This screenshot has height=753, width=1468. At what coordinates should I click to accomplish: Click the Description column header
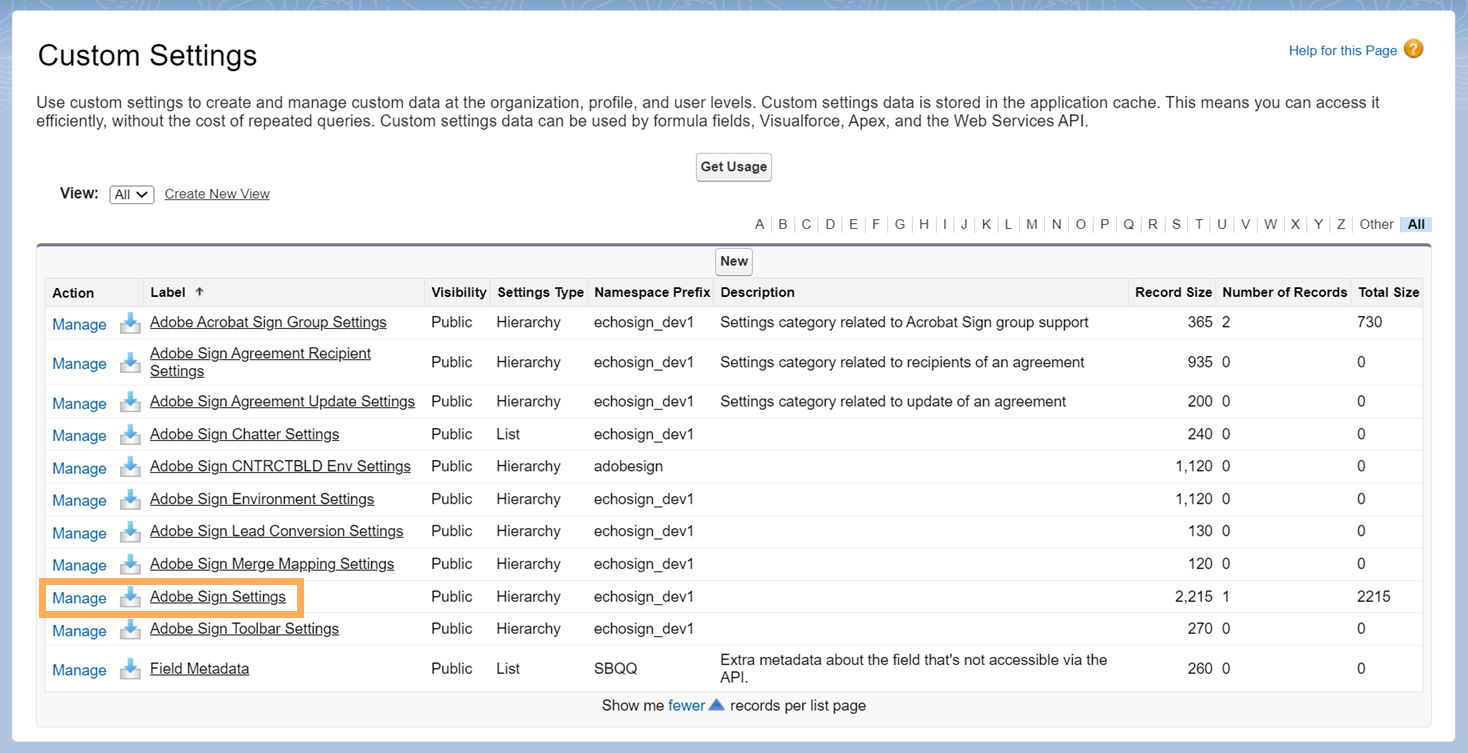coord(757,292)
